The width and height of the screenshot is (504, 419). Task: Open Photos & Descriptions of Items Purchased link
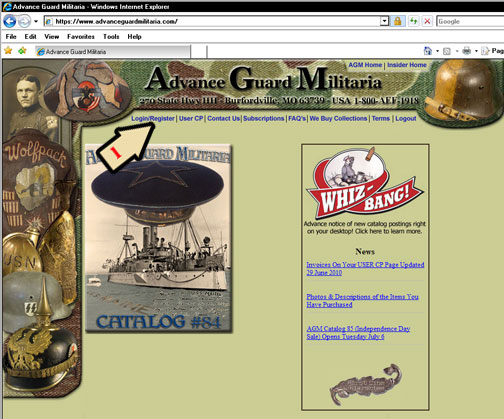362,301
